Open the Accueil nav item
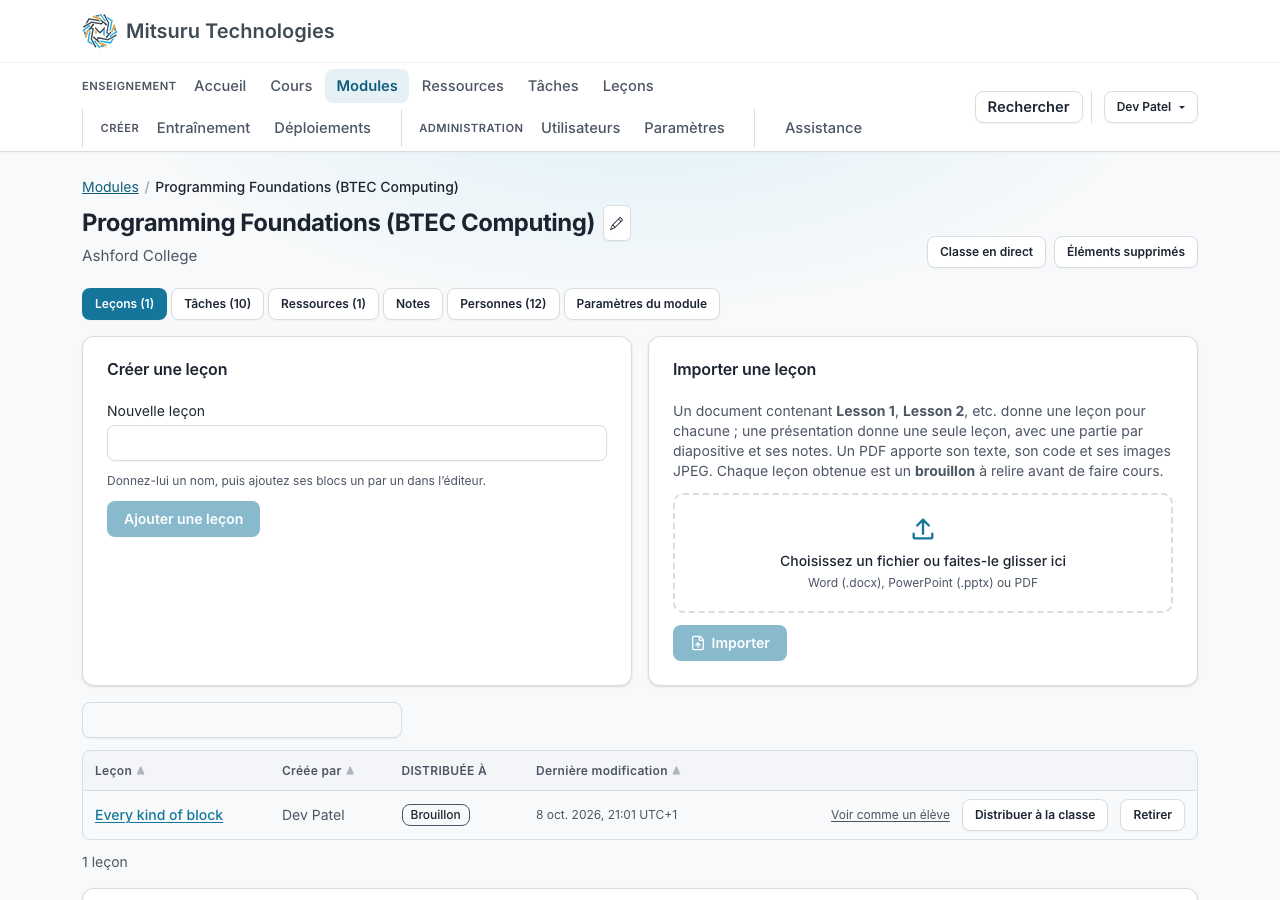Screen dimensions: 1280x900 (x=220, y=86)
